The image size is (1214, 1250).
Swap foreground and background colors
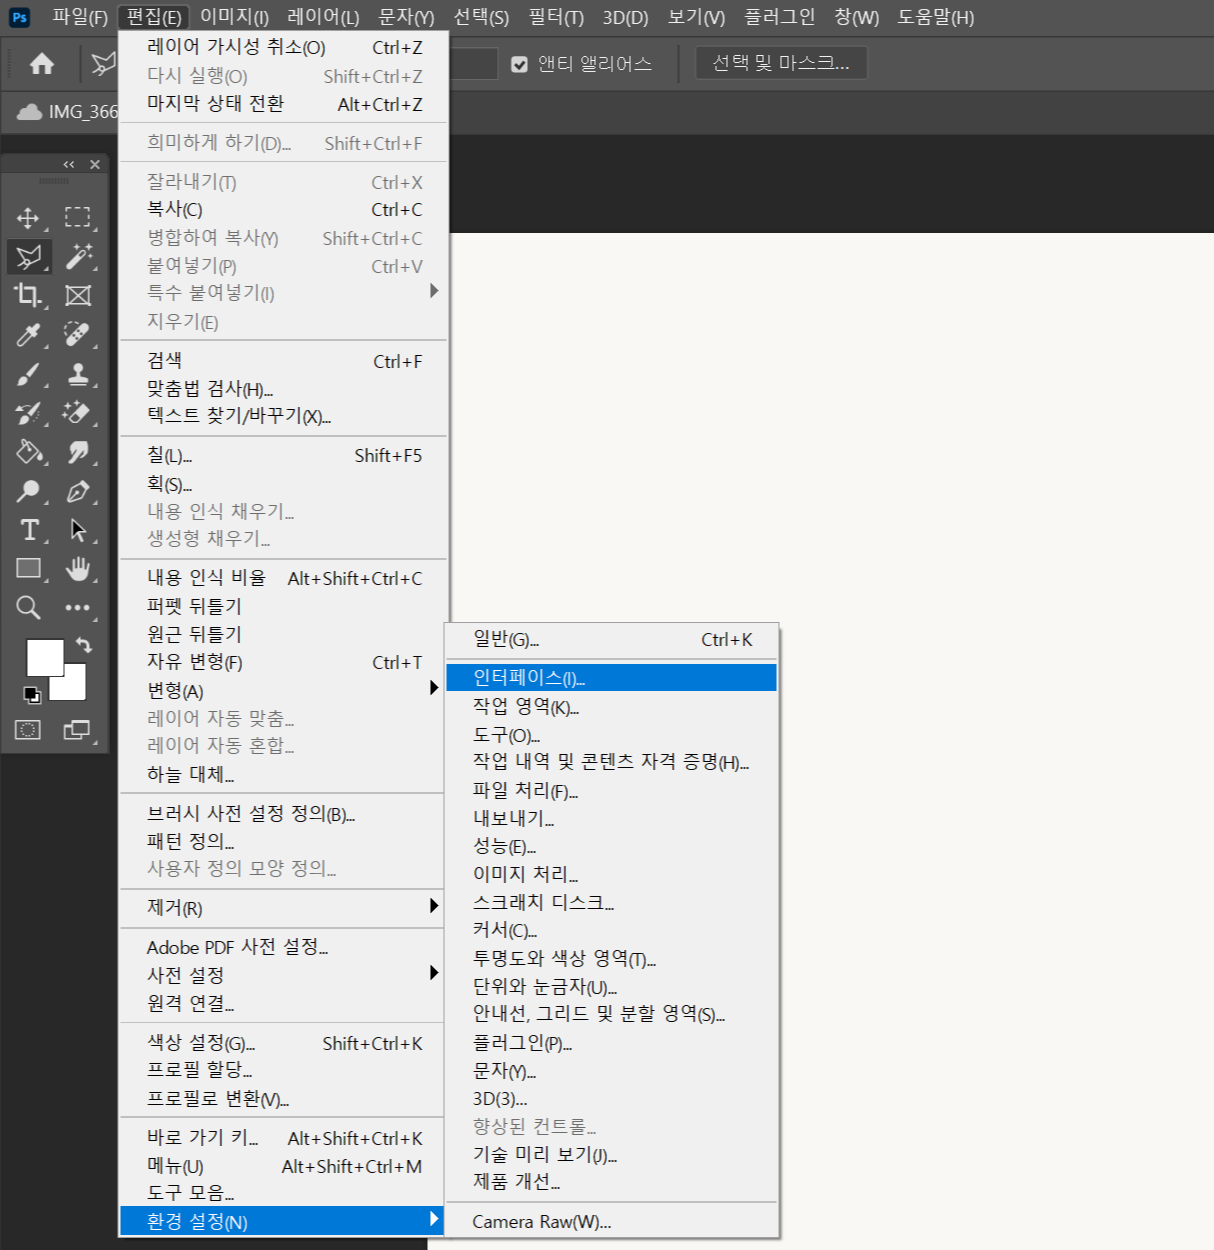coord(84,645)
